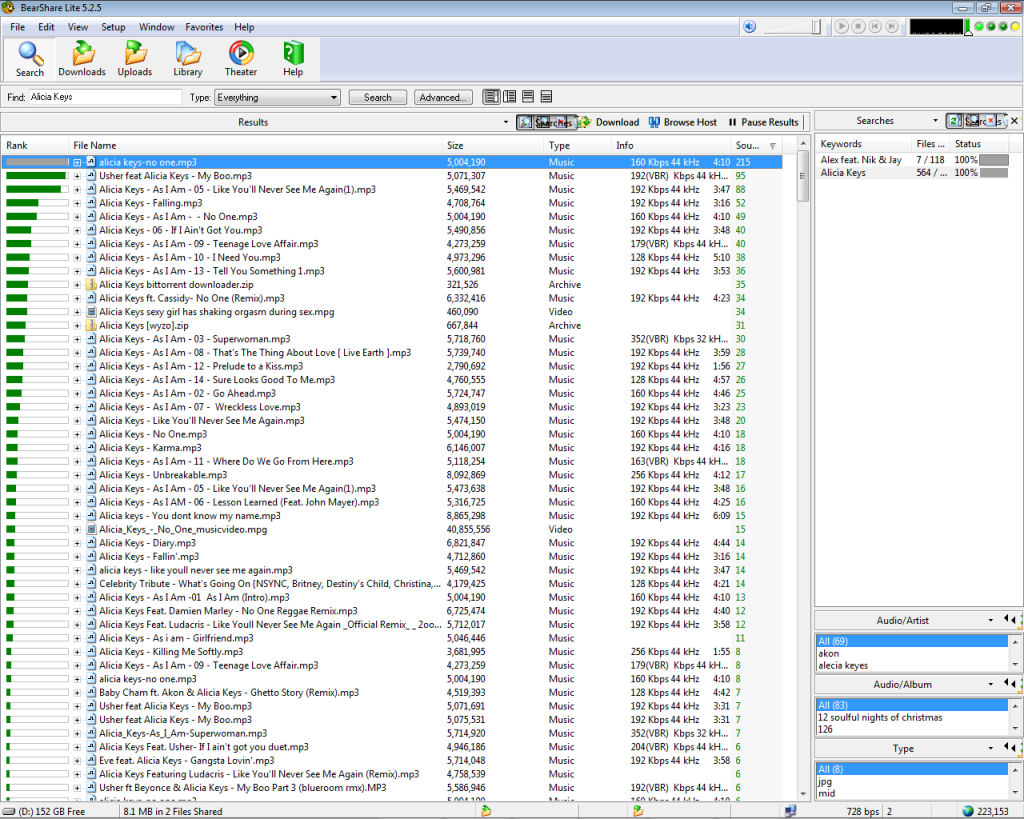Mute audio with the speaker icon
The image size is (1024, 819).
[750, 27]
